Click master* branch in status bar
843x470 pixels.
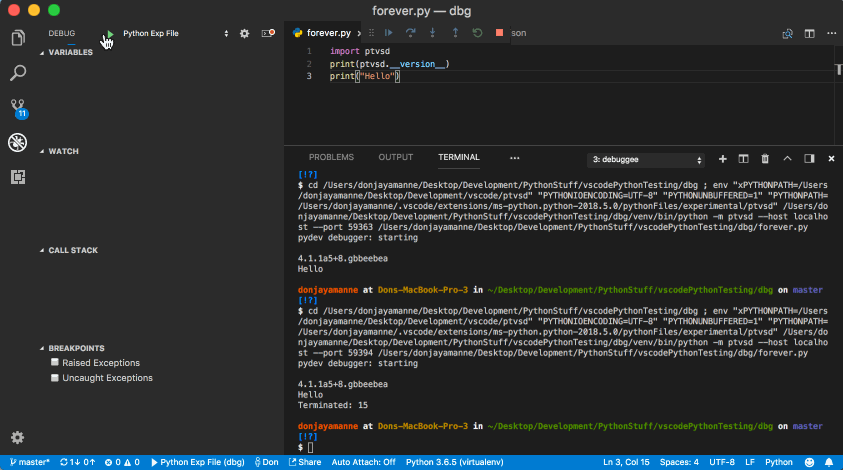[x=30, y=462]
